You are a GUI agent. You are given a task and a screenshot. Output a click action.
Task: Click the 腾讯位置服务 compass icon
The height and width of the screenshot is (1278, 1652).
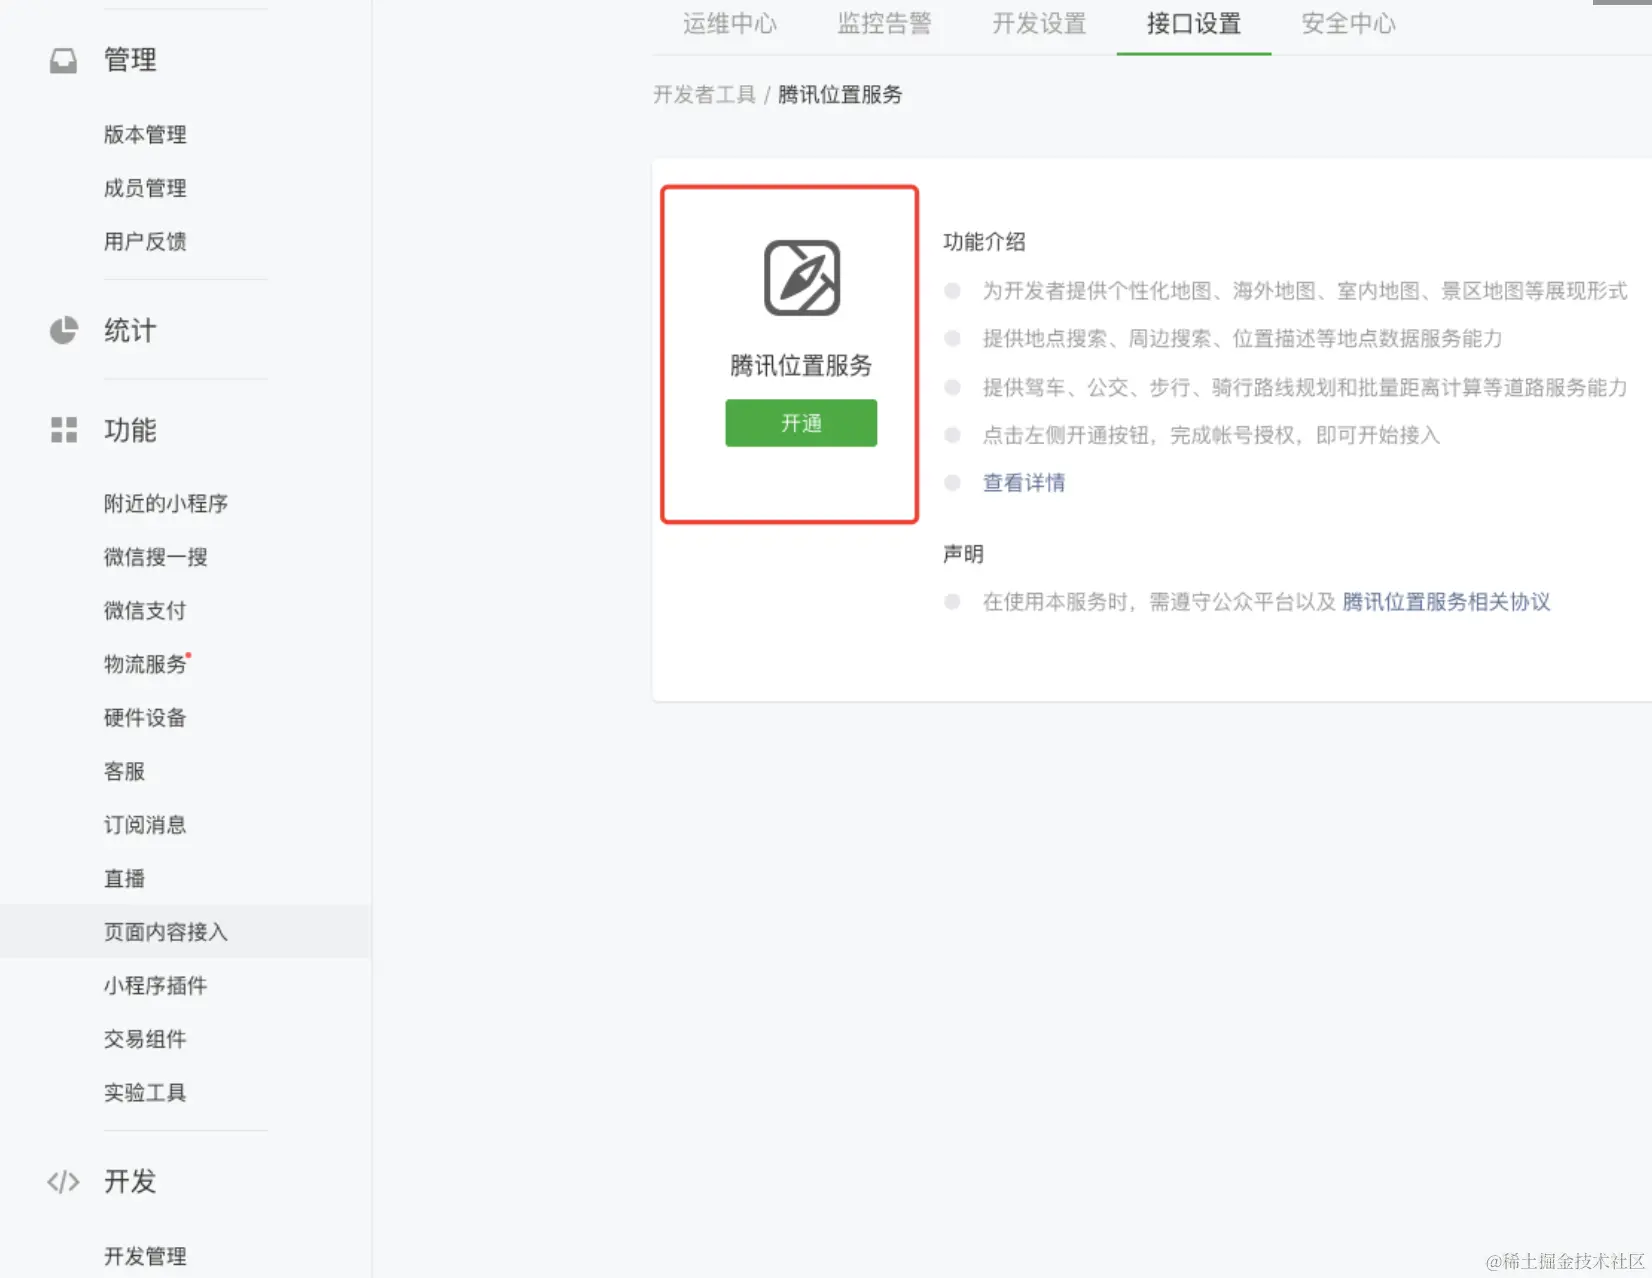coord(802,278)
